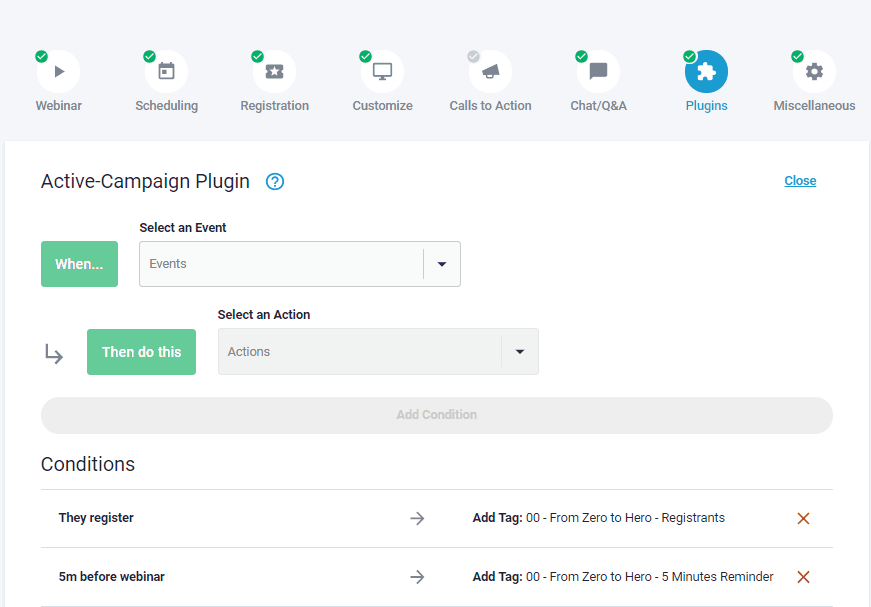Click the arrow in '5m before webinar' row
The width and height of the screenshot is (871, 607).
pyautogui.click(x=417, y=577)
